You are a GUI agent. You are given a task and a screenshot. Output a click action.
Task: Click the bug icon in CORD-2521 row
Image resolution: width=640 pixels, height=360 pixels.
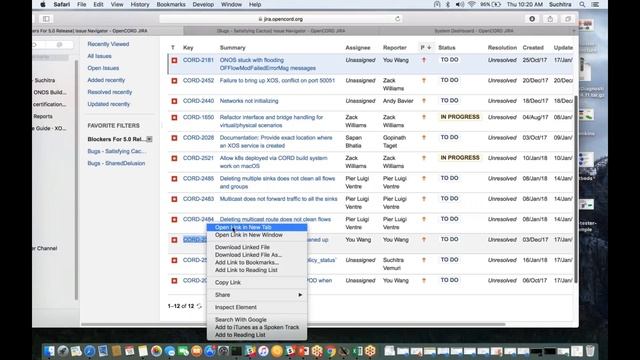click(174, 158)
